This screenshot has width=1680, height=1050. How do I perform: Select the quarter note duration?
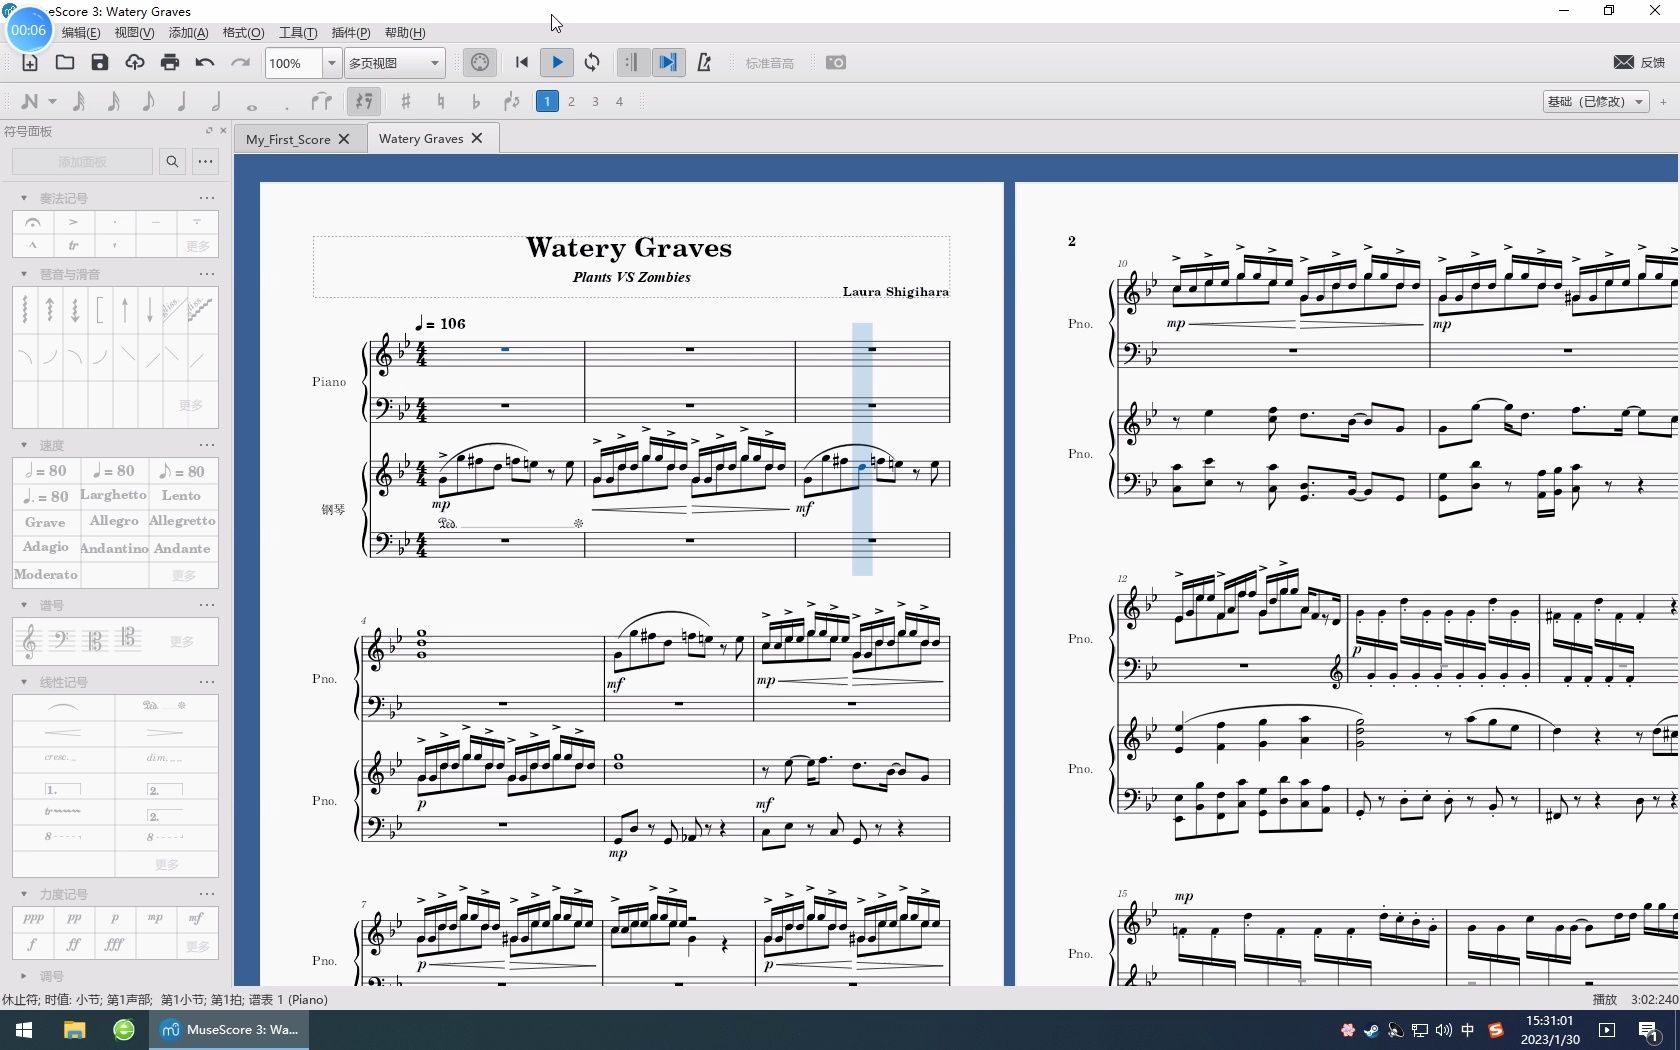pyautogui.click(x=182, y=101)
